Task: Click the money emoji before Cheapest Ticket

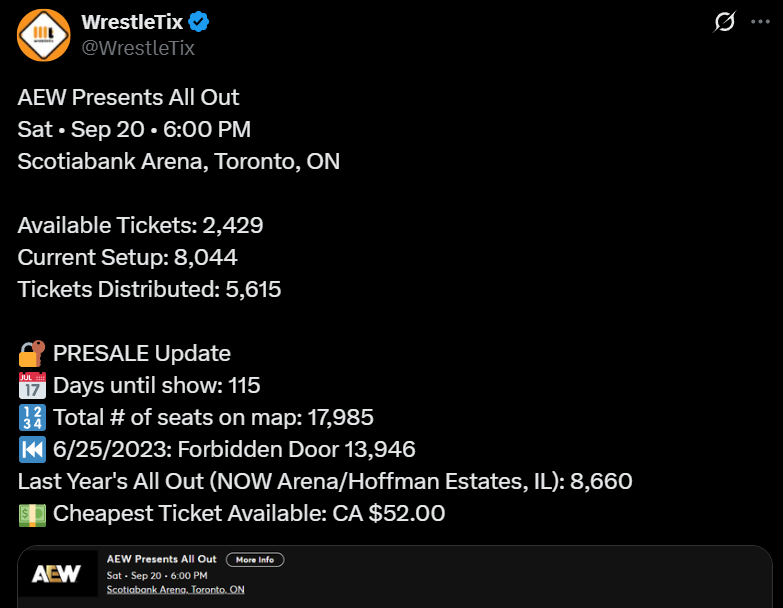Action: tap(31, 513)
